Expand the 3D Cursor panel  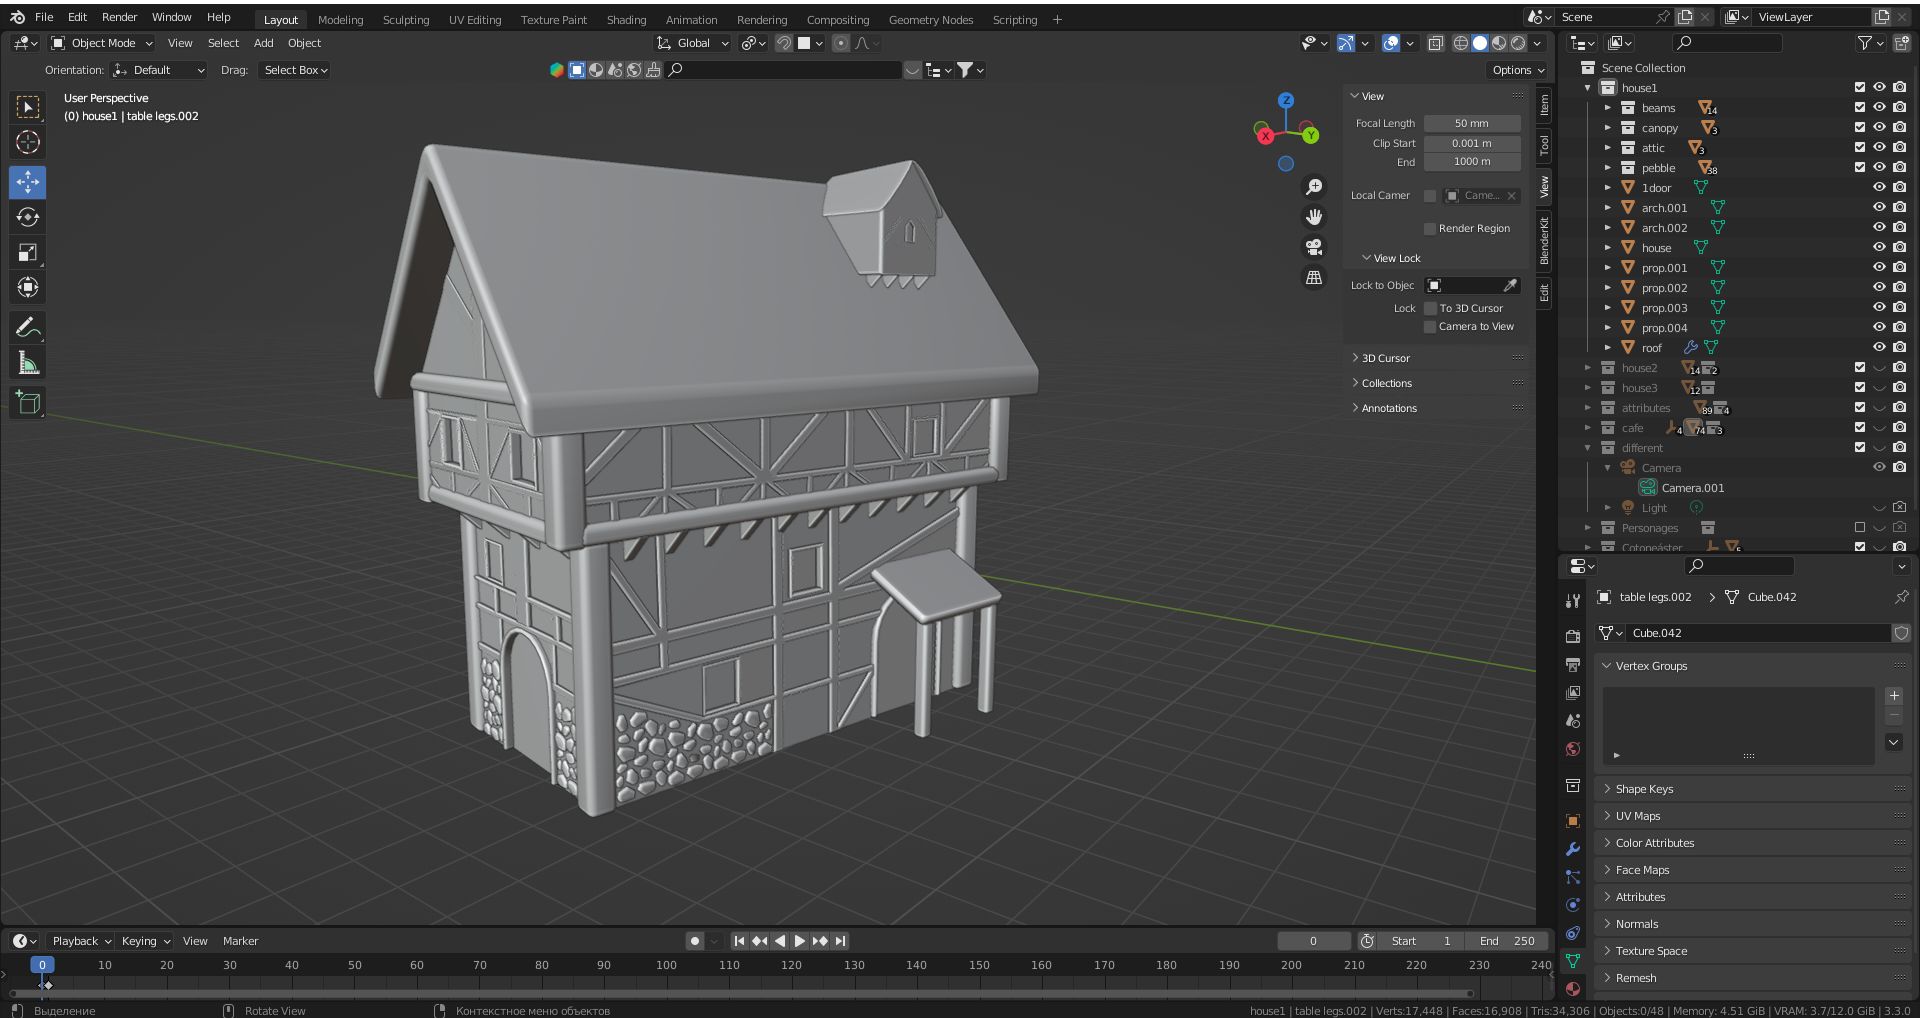pos(1385,358)
